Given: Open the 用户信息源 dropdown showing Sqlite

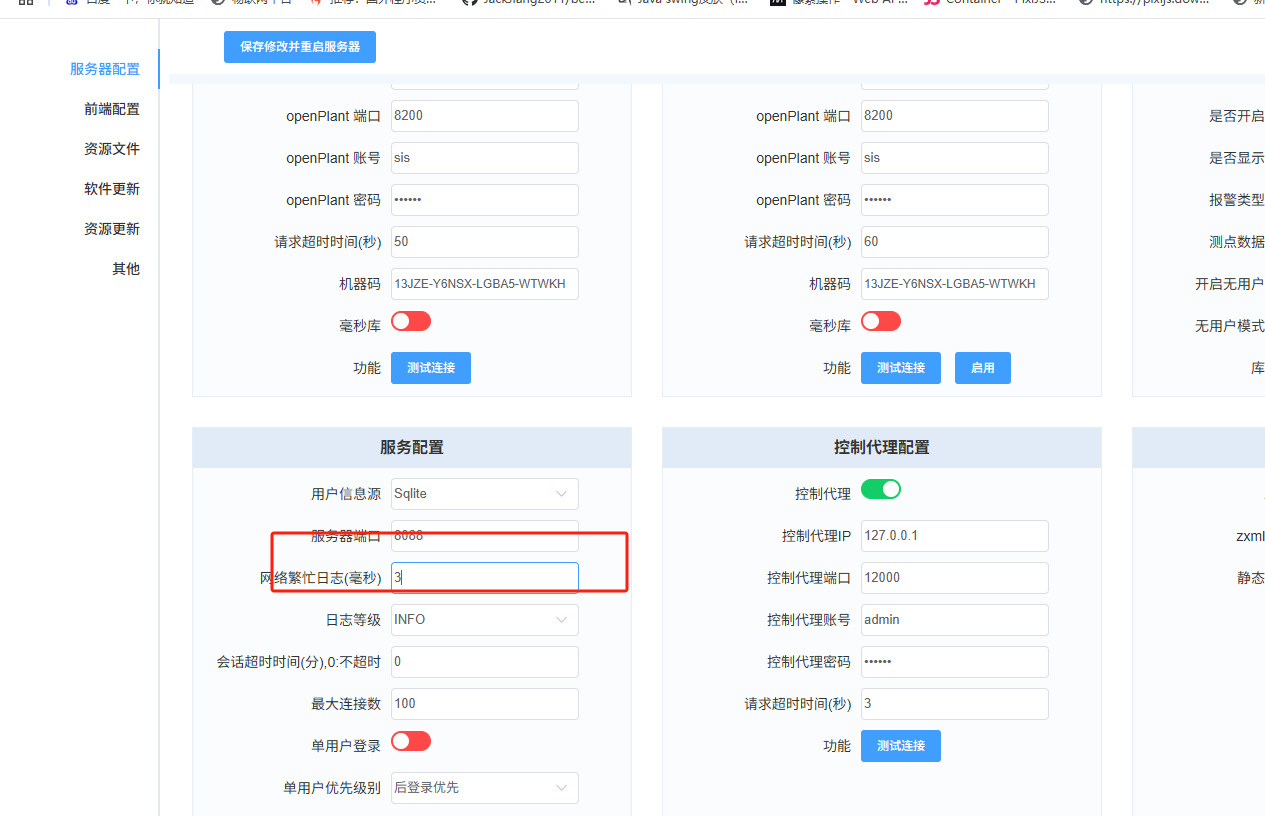Looking at the screenshot, I should click(x=484, y=493).
